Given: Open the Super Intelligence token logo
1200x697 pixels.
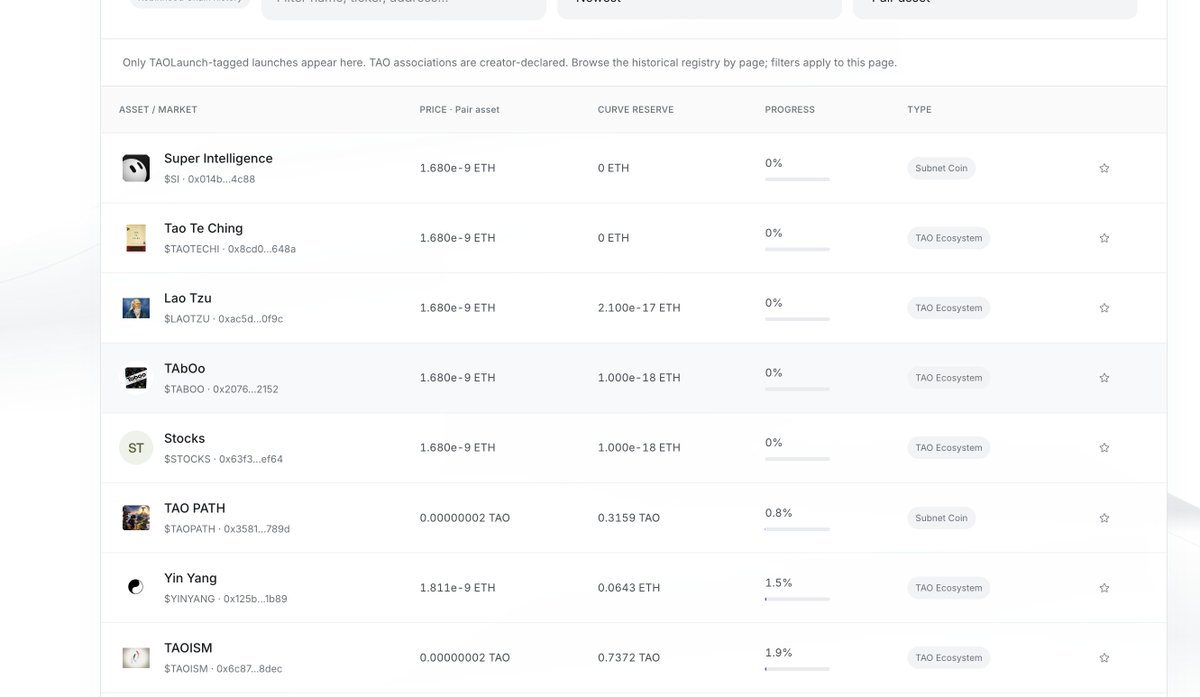Looking at the screenshot, I should [x=136, y=168].
